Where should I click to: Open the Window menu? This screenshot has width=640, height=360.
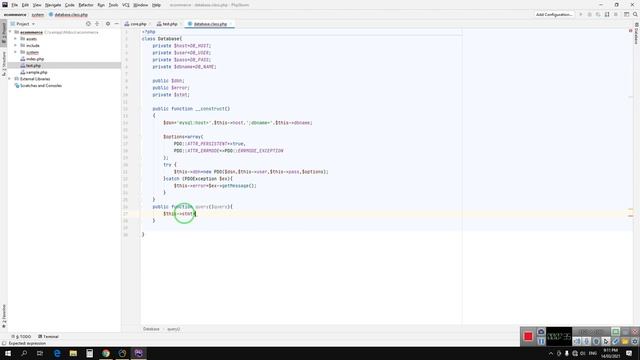[x=141, y=5]
